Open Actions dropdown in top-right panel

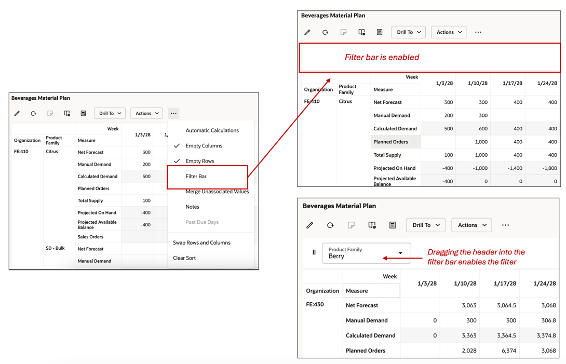pyautogui.click(x=449, y=32)
